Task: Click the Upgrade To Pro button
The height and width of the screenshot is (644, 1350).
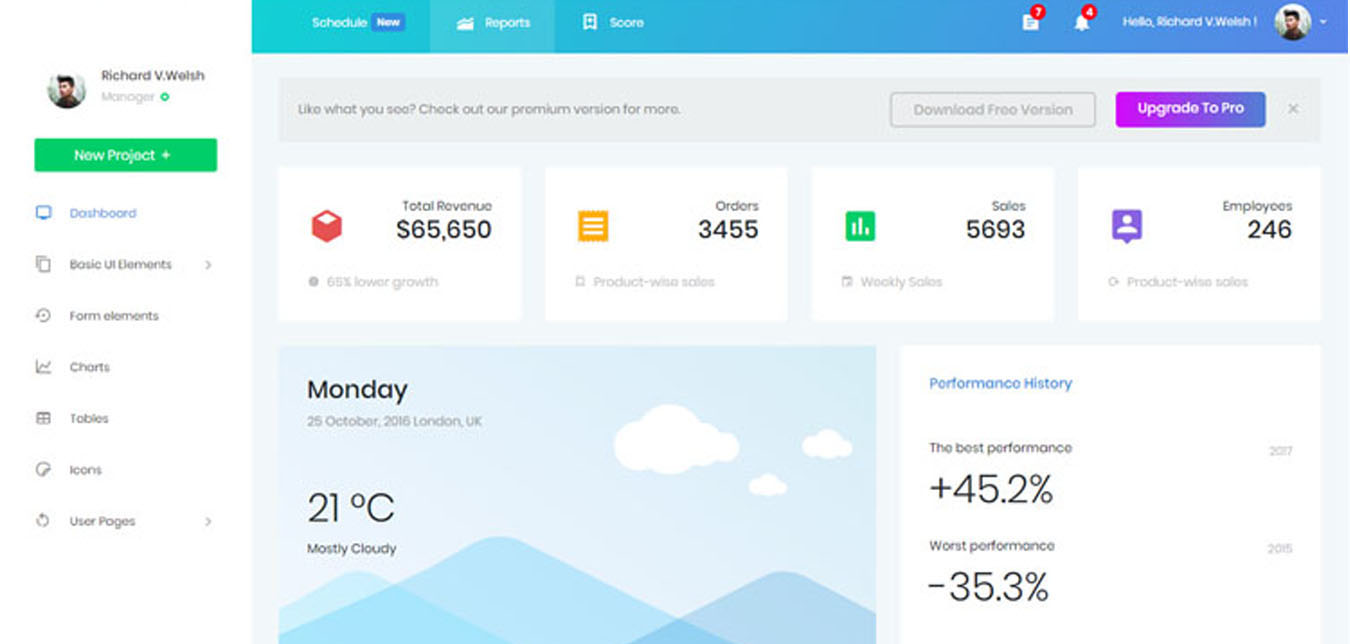Action: click(x=1190, y=109)
